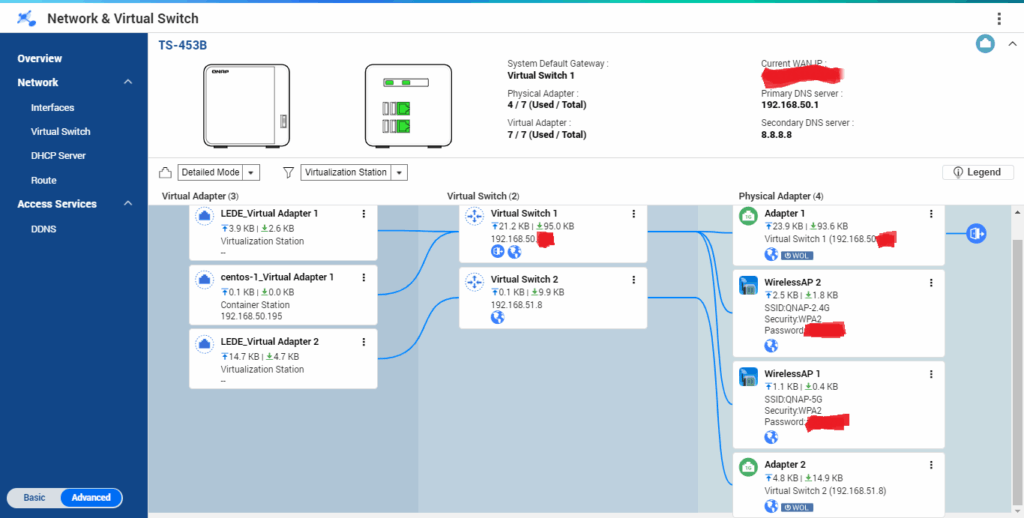The height and width of the screenshot is (518, 1024).
Task: Click the 'Virtual Switch 1' default gateway value
Action: 541,76
